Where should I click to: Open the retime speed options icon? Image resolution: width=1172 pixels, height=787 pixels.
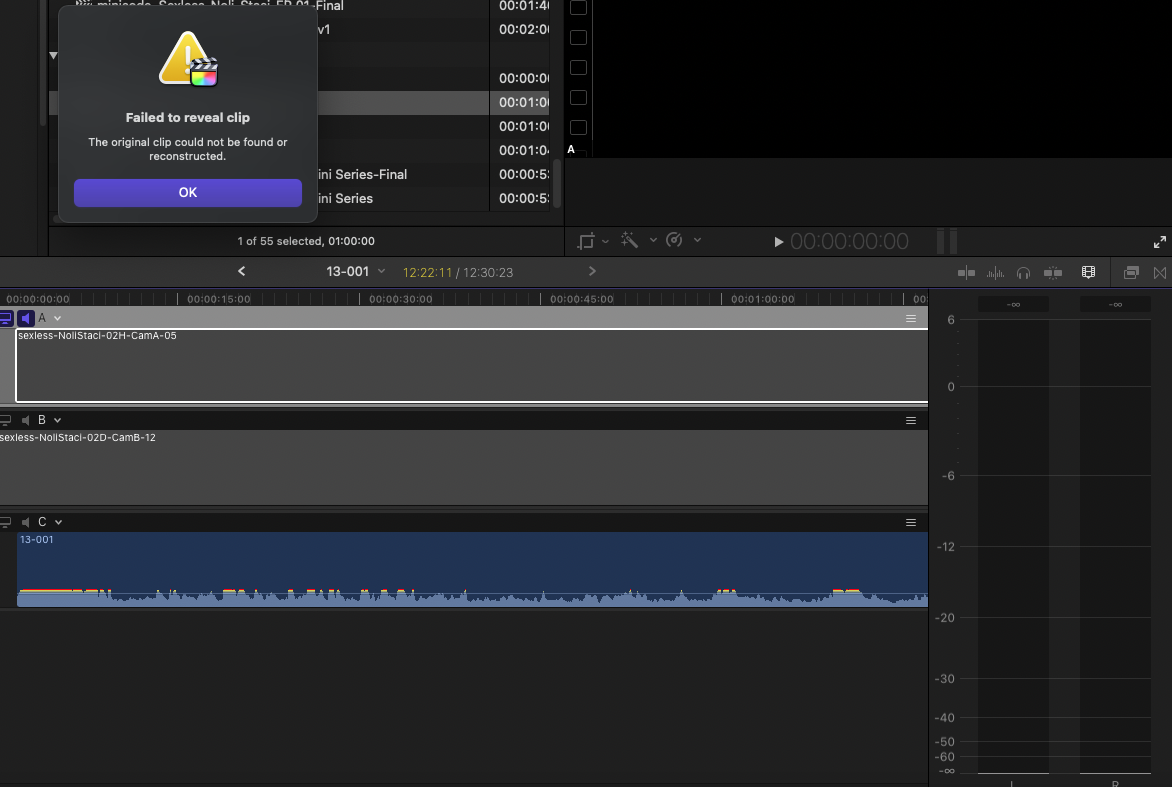674,240
